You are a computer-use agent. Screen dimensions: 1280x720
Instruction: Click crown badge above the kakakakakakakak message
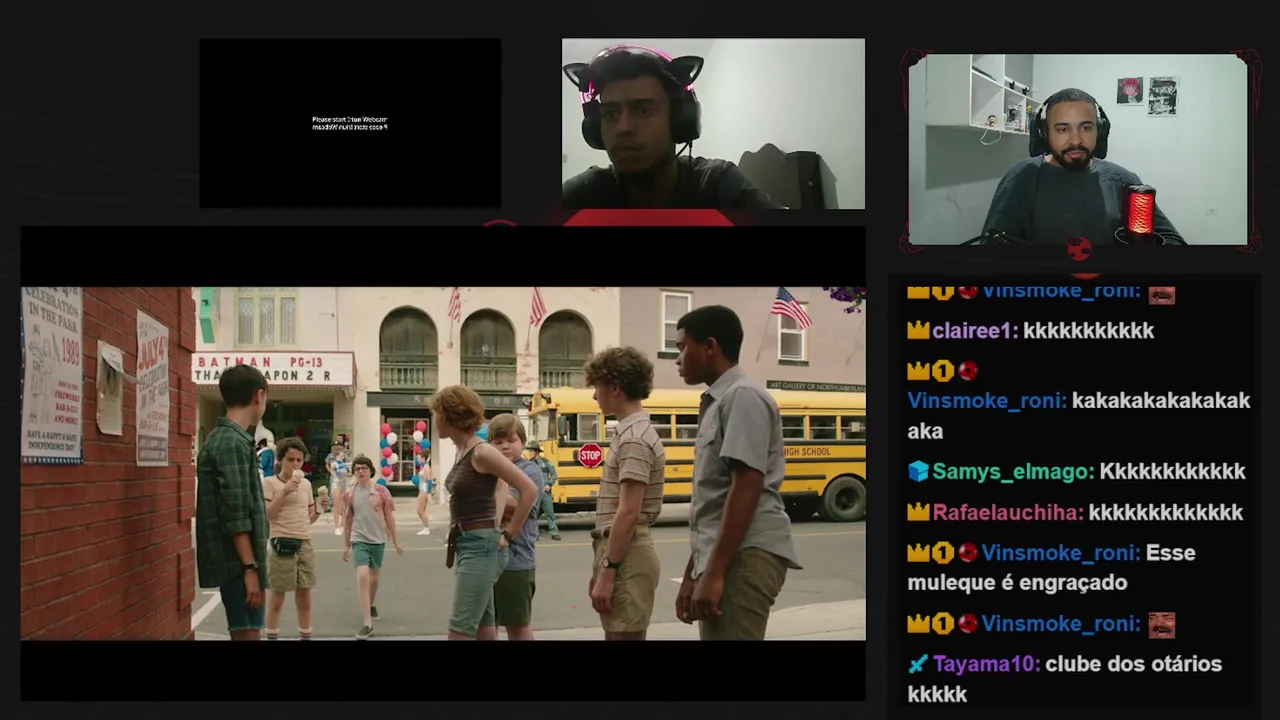(x=919, y=370)
